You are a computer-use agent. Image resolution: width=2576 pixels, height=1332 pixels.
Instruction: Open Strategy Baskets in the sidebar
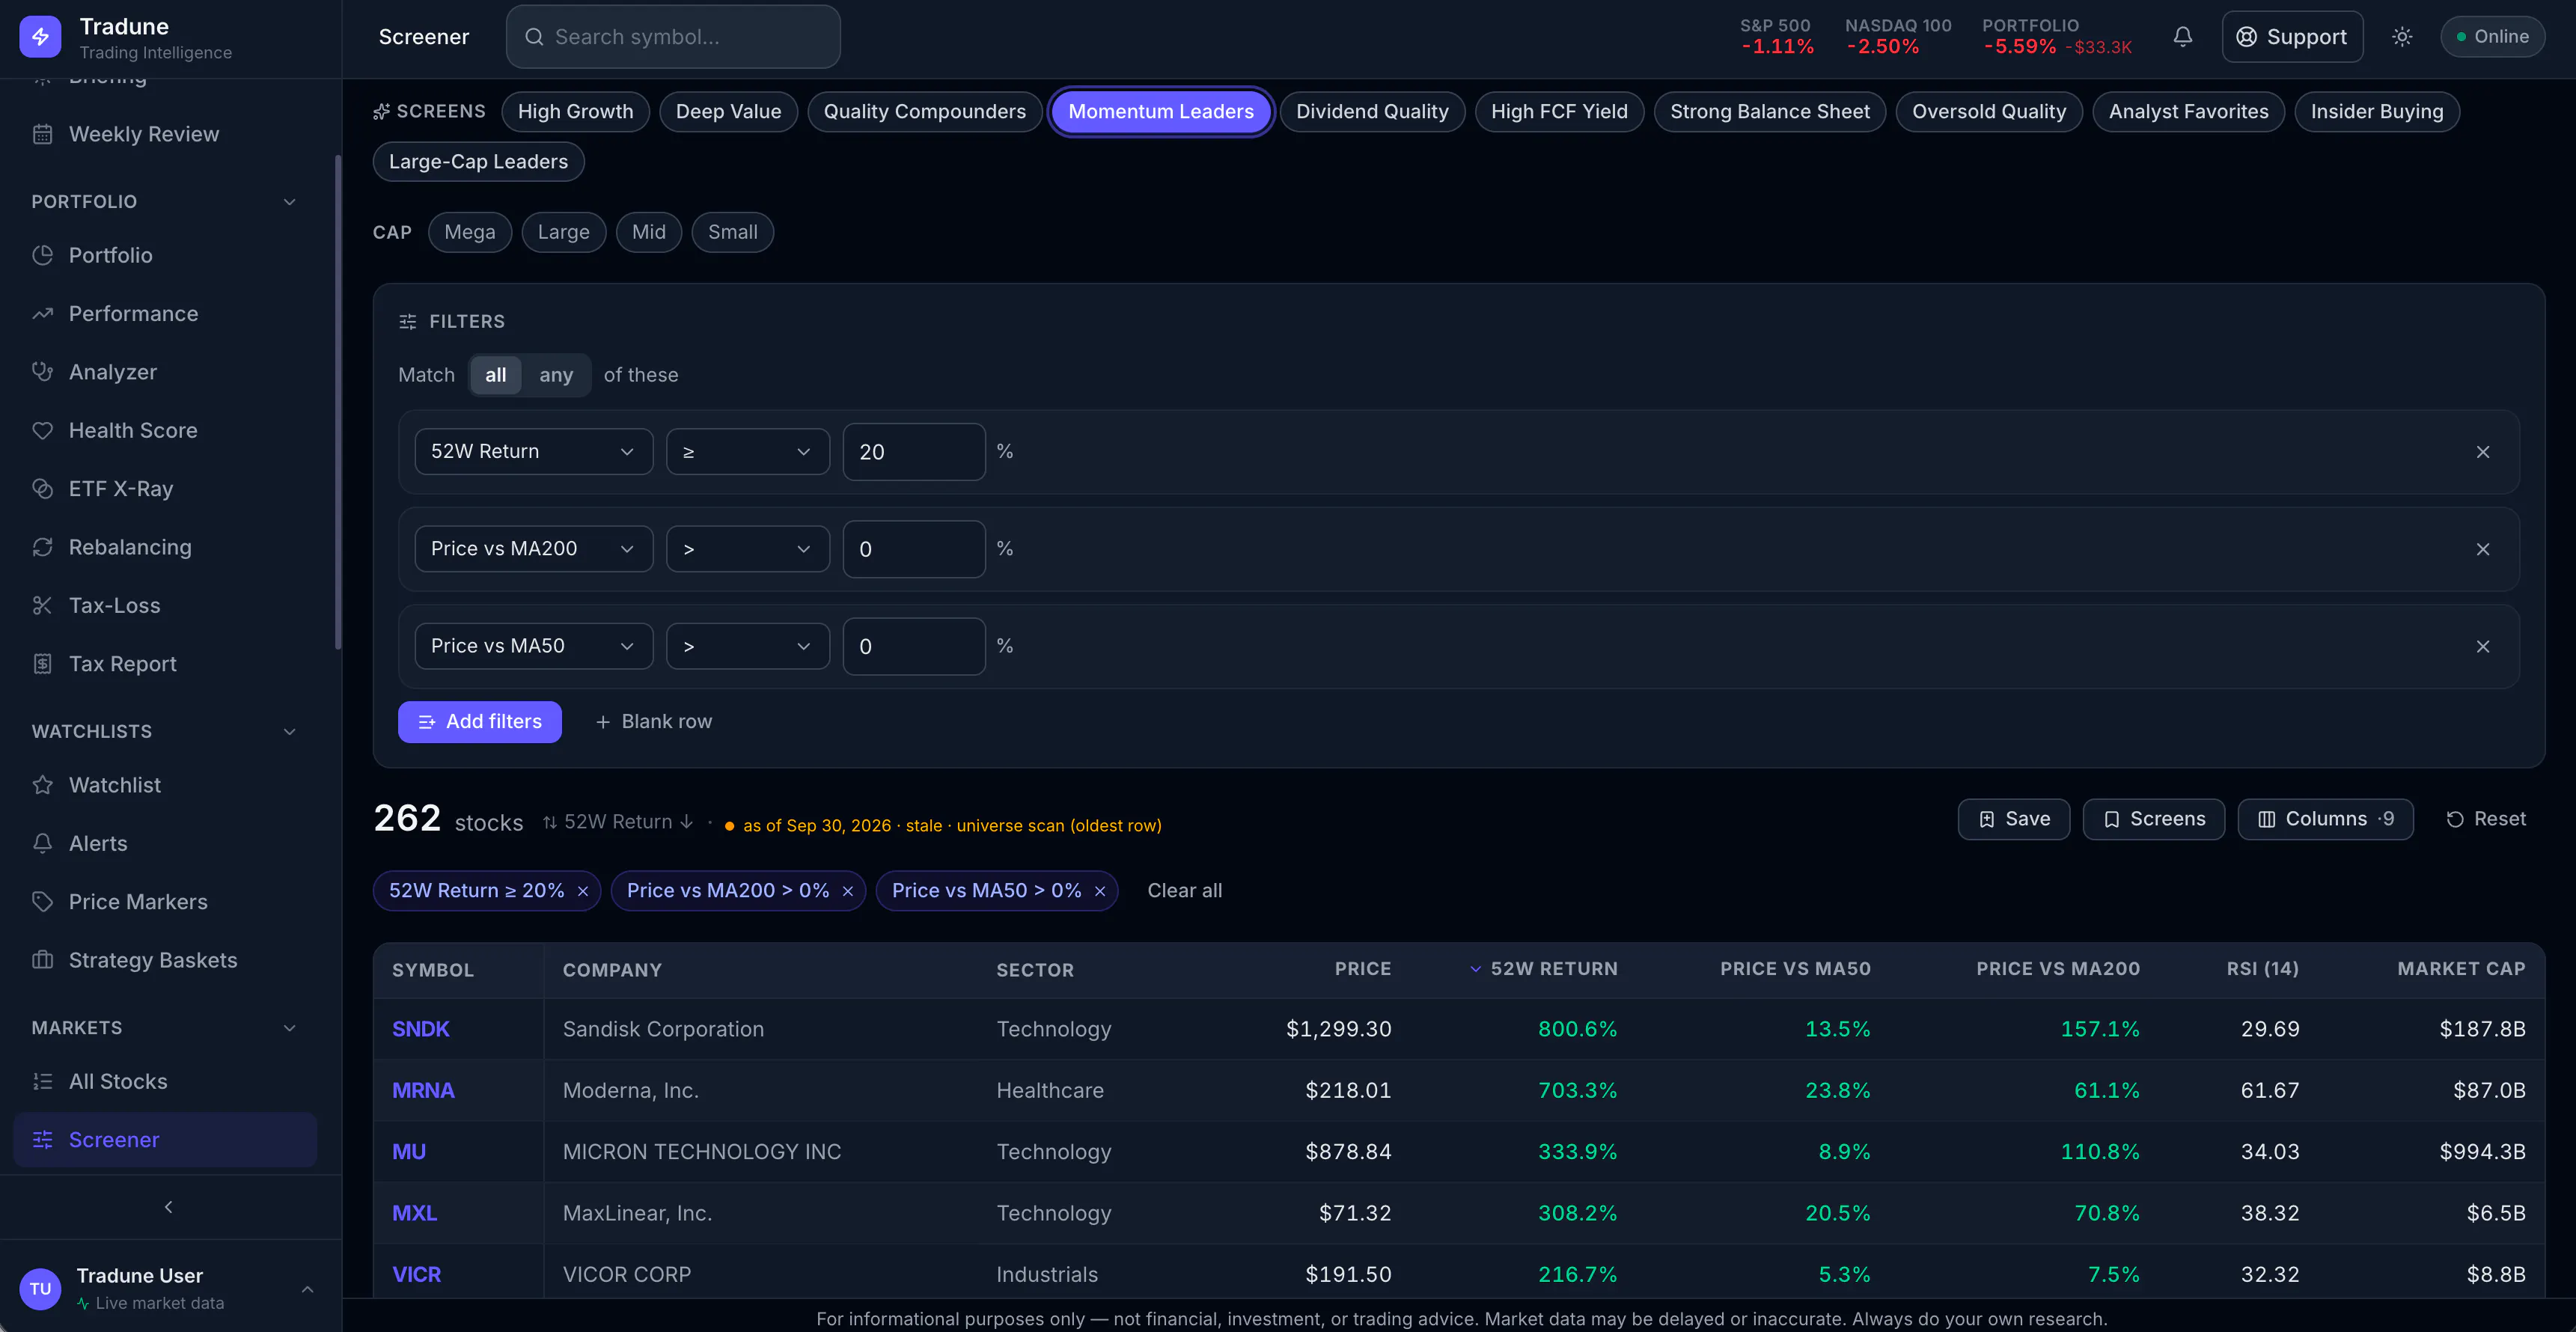click(165, 960)
